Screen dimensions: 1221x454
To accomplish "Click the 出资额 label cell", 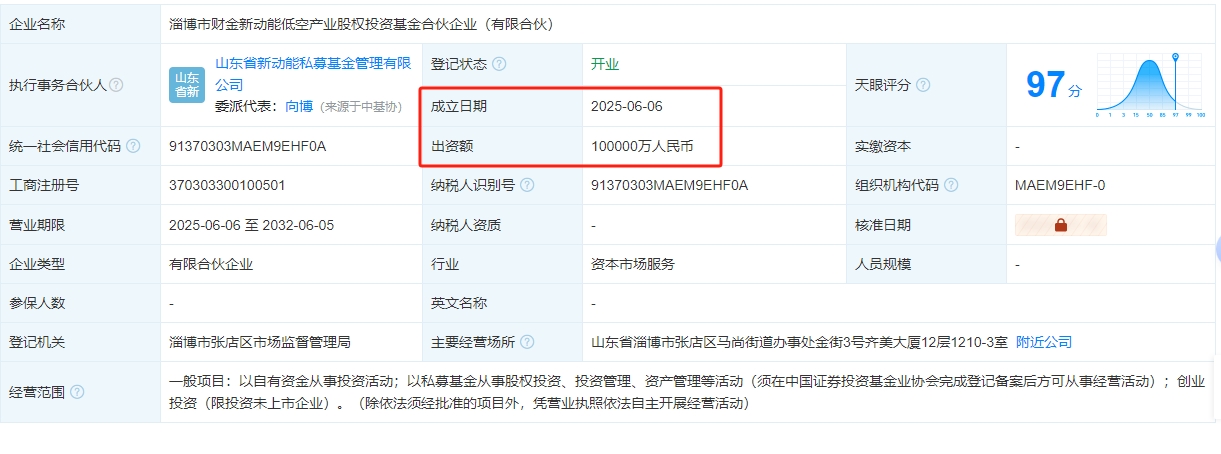I will coord(502,146).
